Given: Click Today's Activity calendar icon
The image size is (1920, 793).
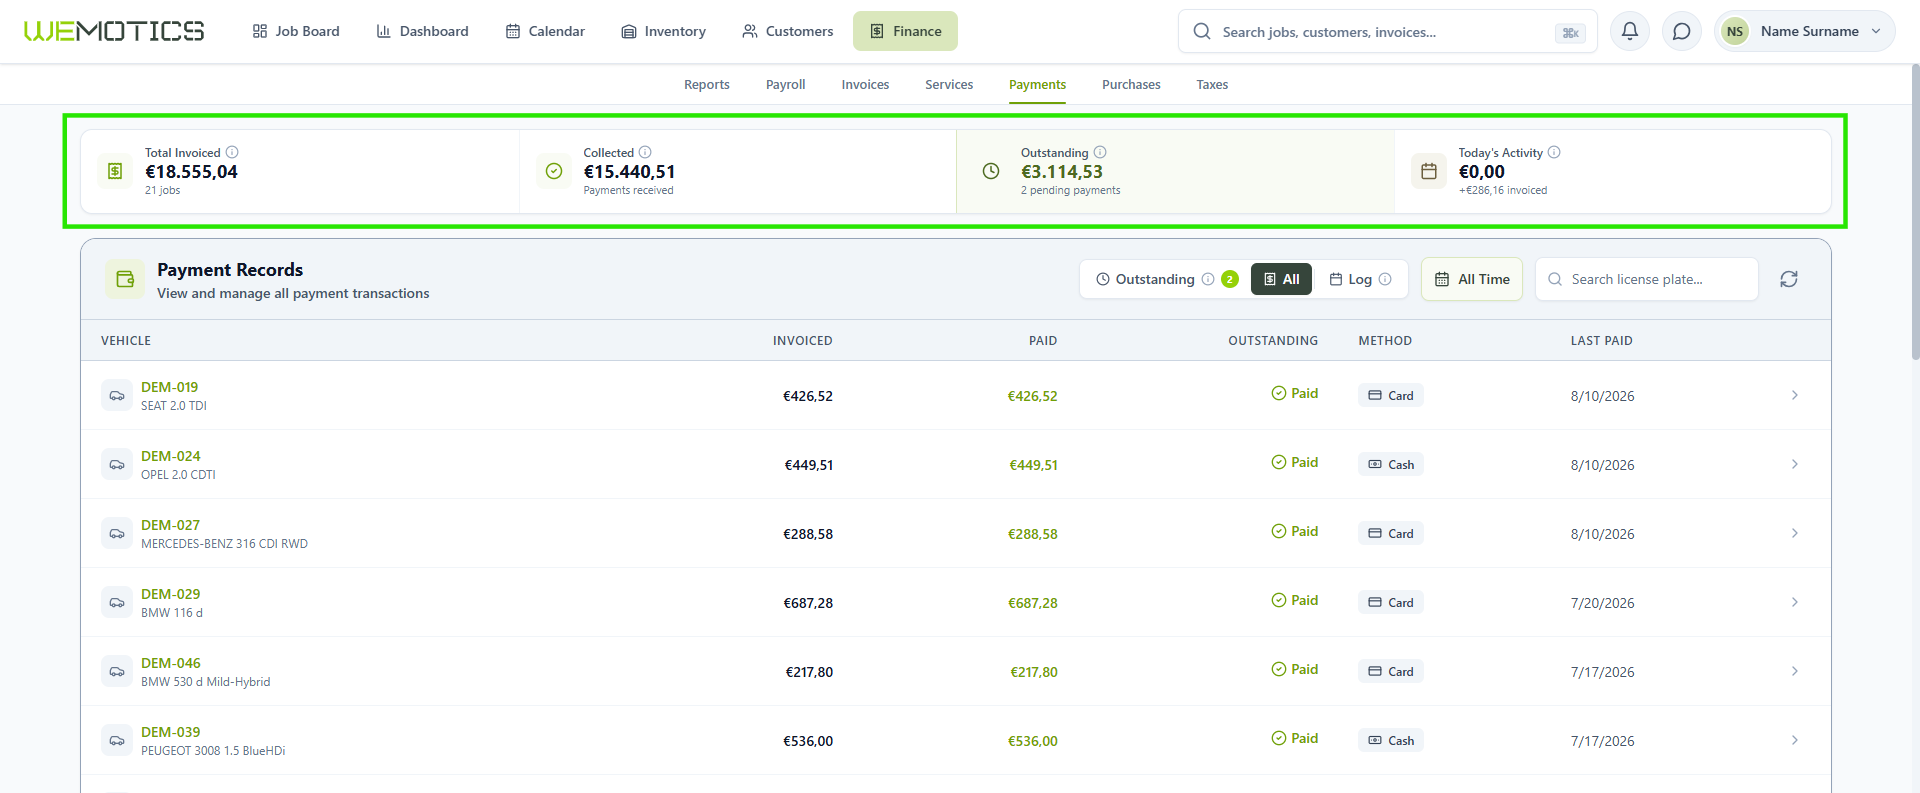Looking at the screenshot, I should 1429,171.
